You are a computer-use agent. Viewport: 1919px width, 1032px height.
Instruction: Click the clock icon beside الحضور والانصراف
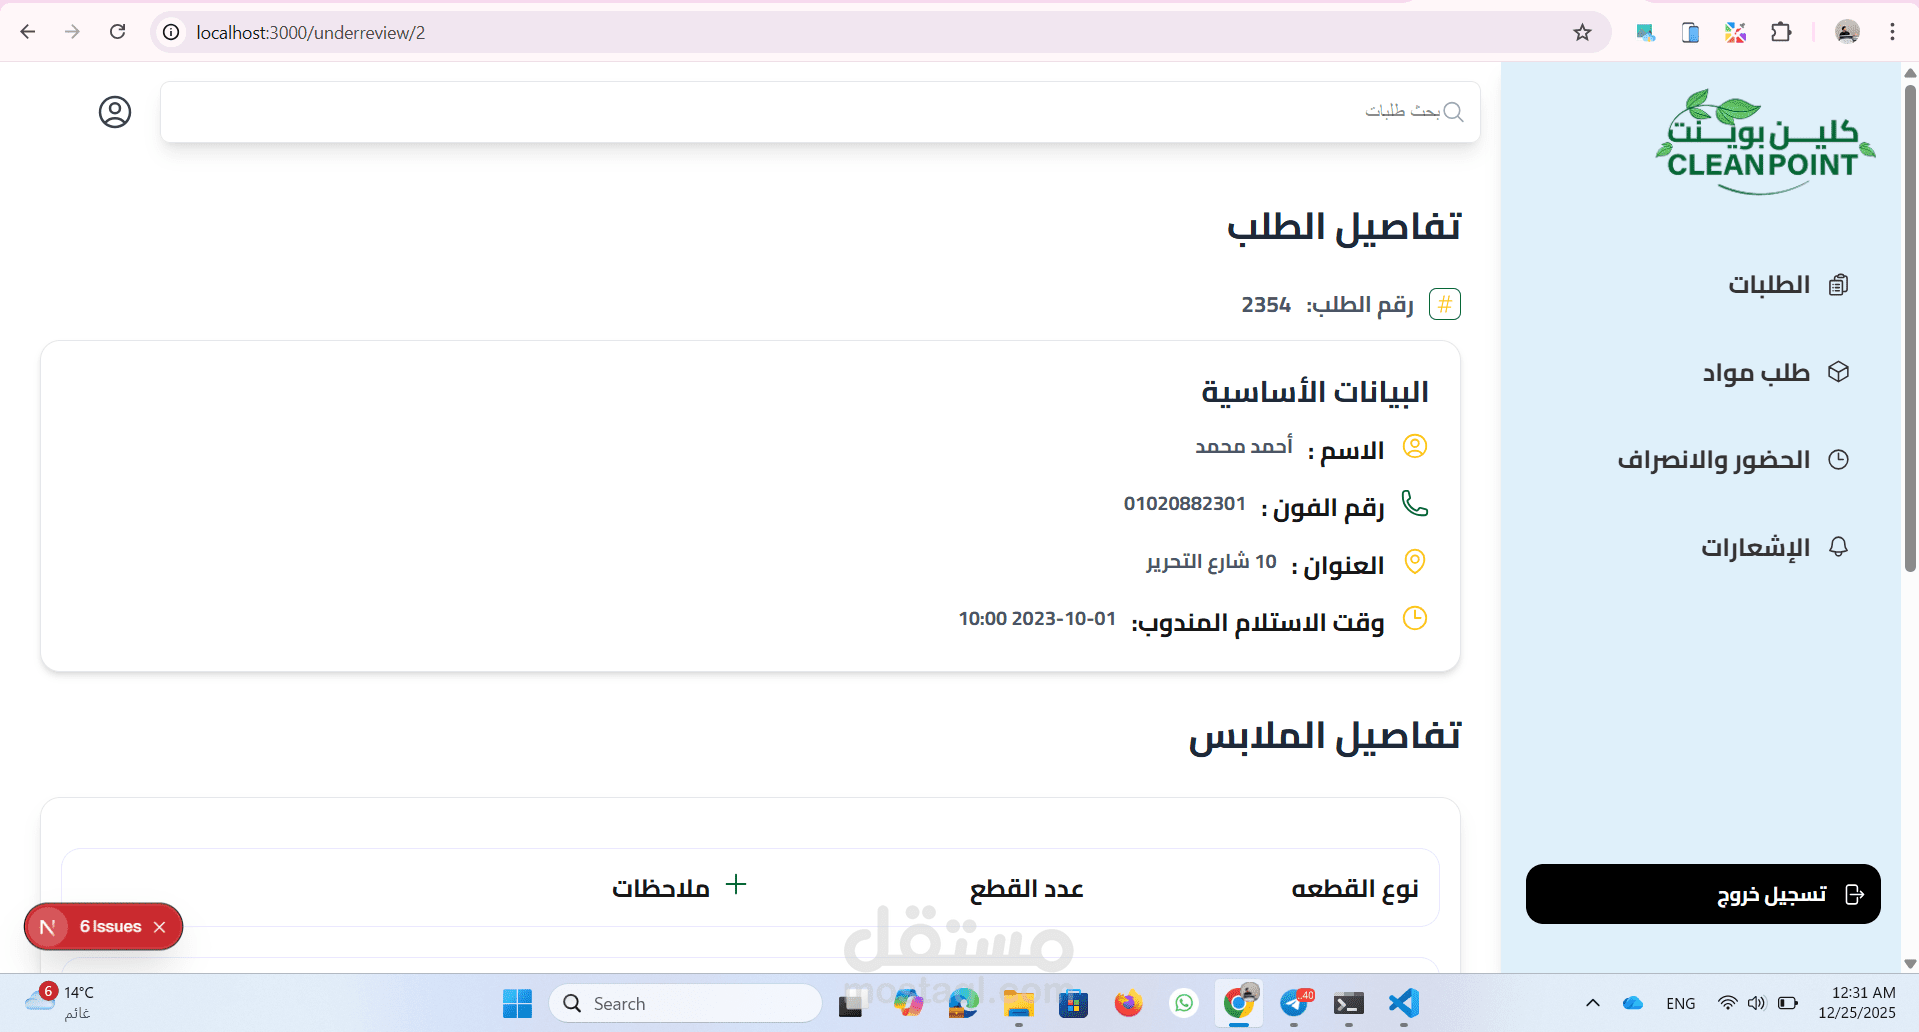(1838, 459)
